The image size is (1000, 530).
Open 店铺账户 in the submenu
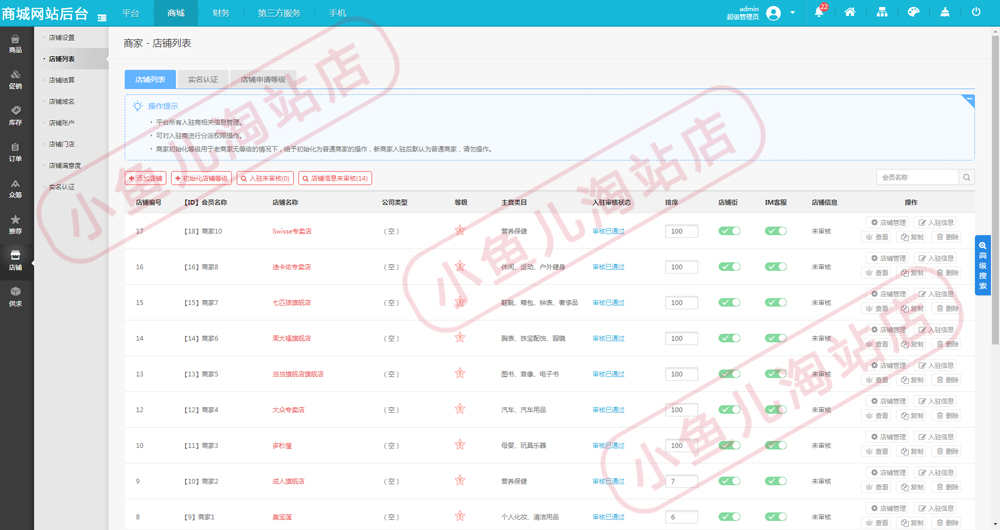(x=62, y=123)
